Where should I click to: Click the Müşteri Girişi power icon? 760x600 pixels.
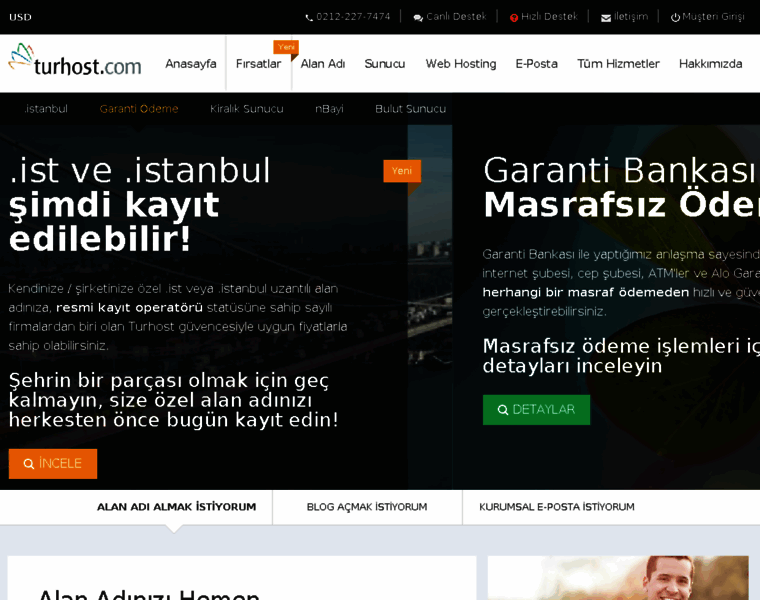coord(675,18)
